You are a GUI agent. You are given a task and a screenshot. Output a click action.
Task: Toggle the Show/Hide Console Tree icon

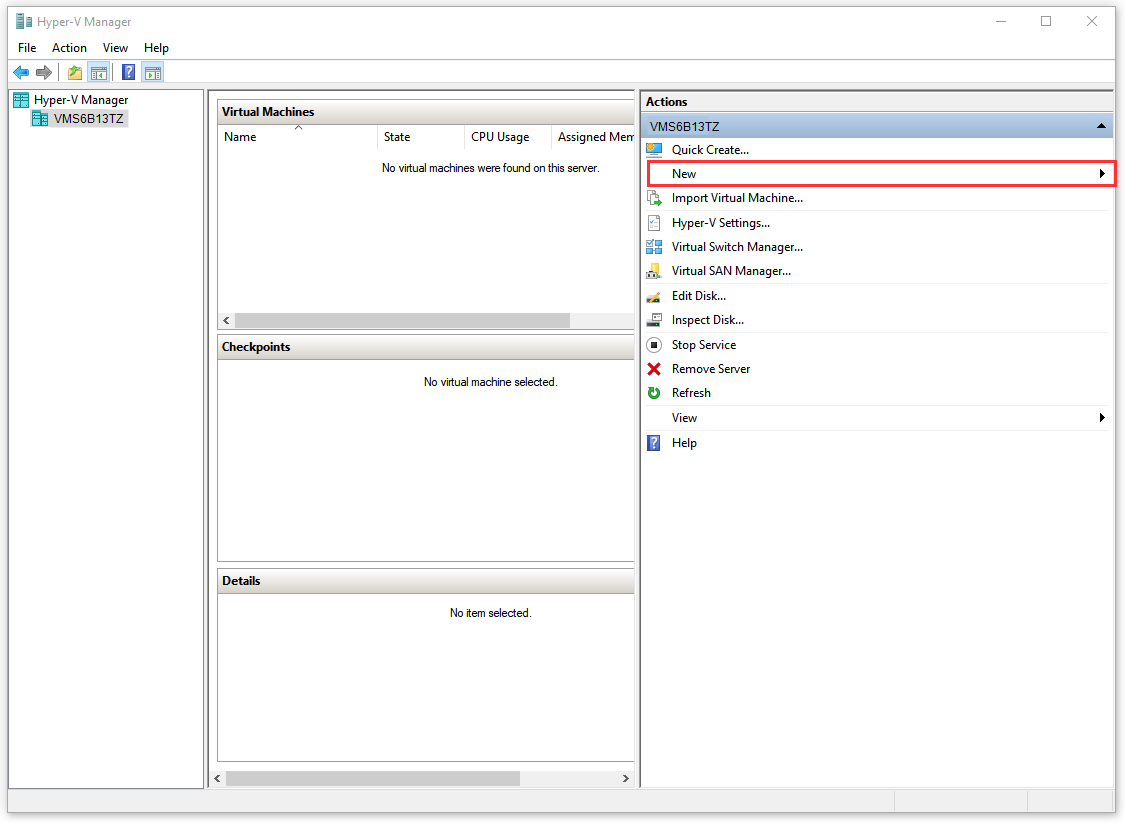[98, 72]
